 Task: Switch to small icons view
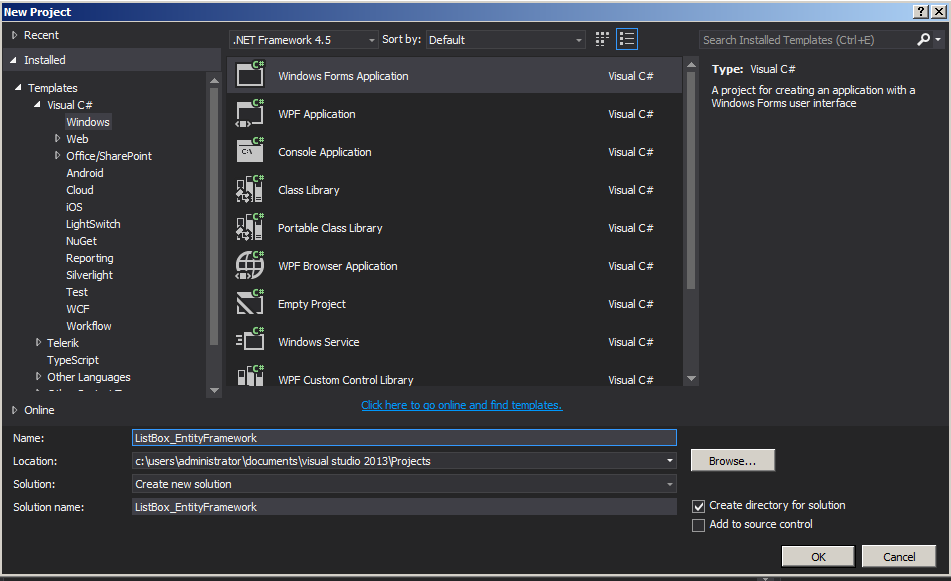(602, 40)
